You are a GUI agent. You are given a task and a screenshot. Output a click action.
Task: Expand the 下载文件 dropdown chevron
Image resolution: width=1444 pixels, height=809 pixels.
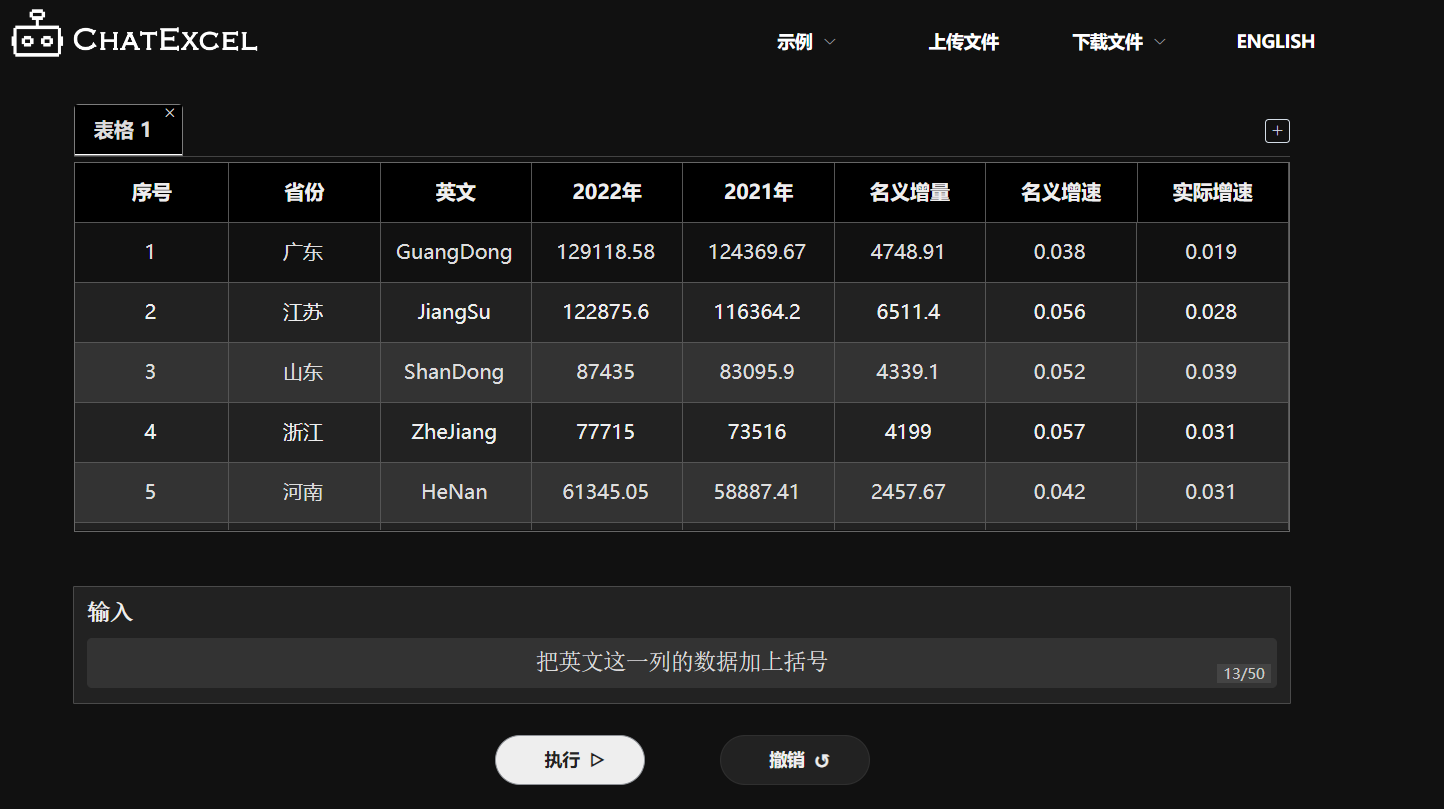[x=1160, y=42]
